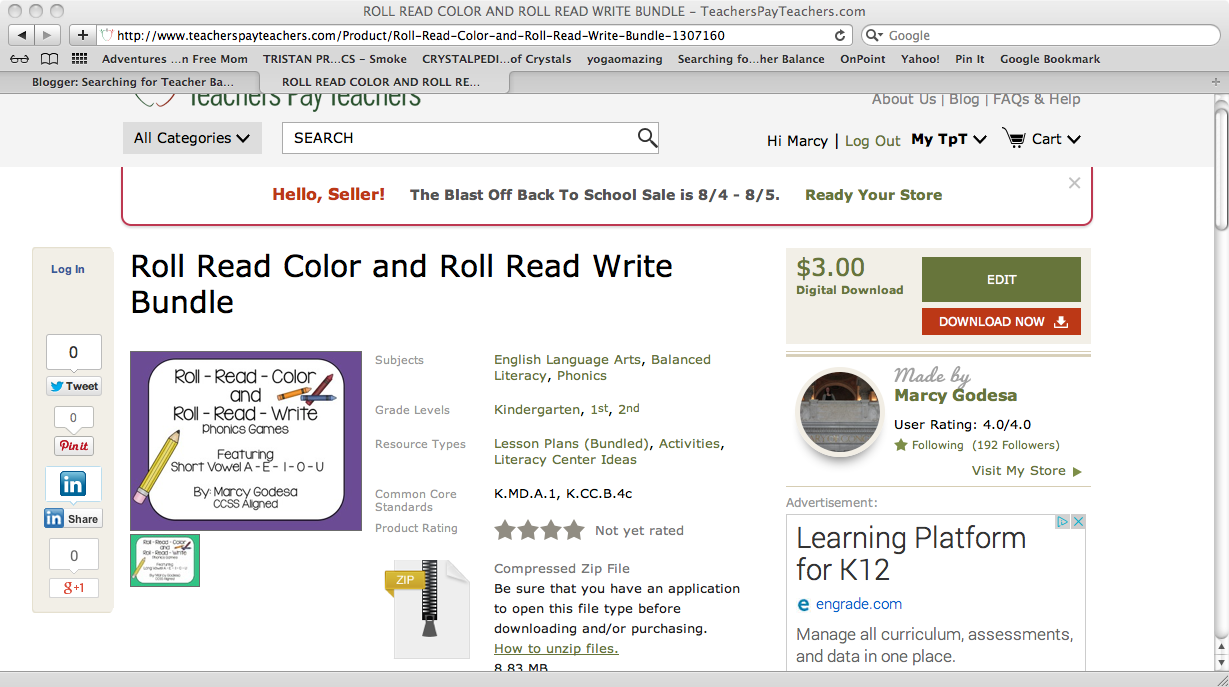Open the All Categories dropdown
The height and width of the screenshot is (687, 1229).
[192, 138]
